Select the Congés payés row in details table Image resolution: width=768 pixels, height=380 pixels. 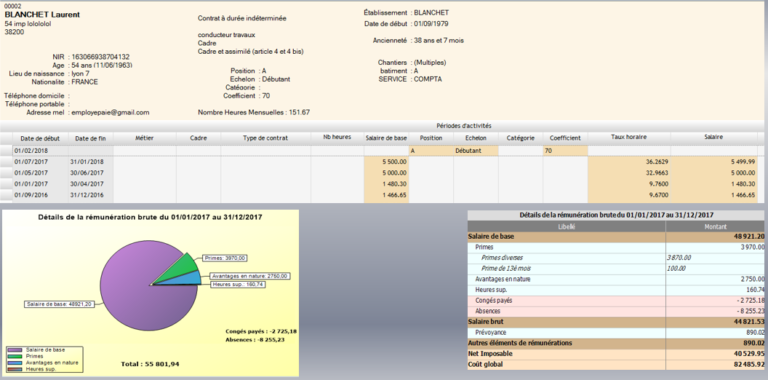pos(616,300)
